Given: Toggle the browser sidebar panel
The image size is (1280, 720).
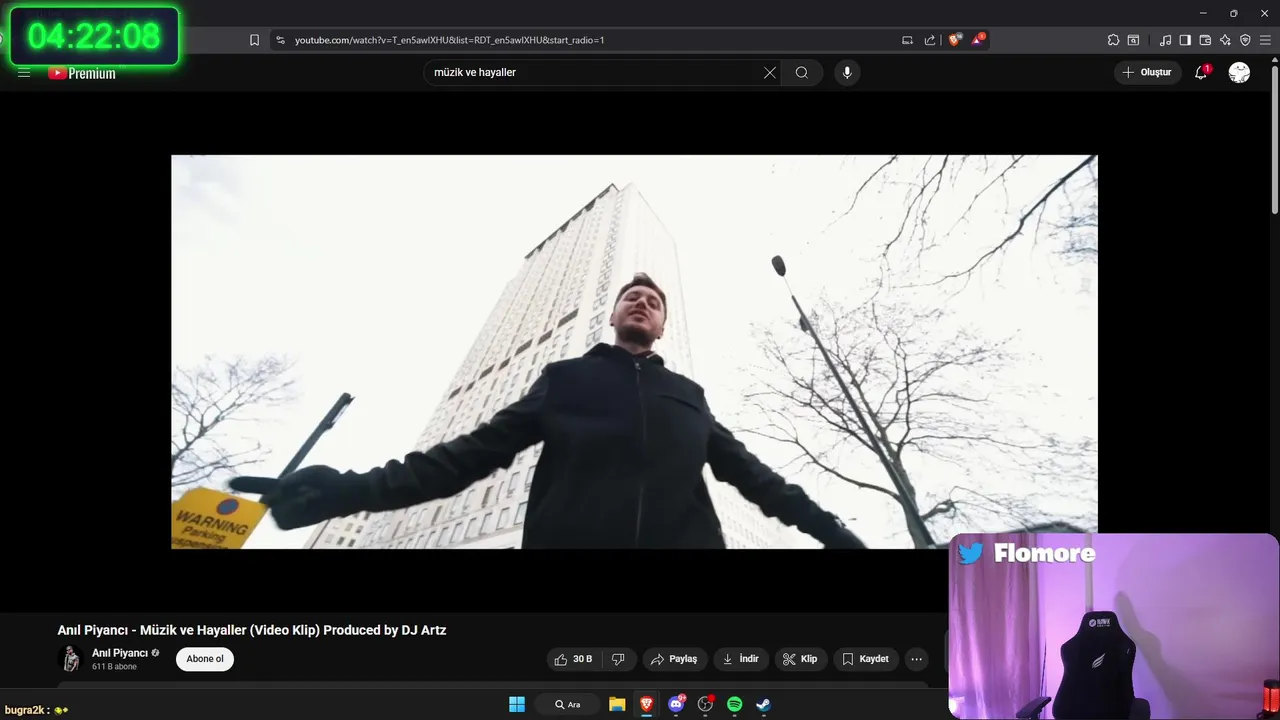Looking at the screenshot, I should click(1185, 40).
